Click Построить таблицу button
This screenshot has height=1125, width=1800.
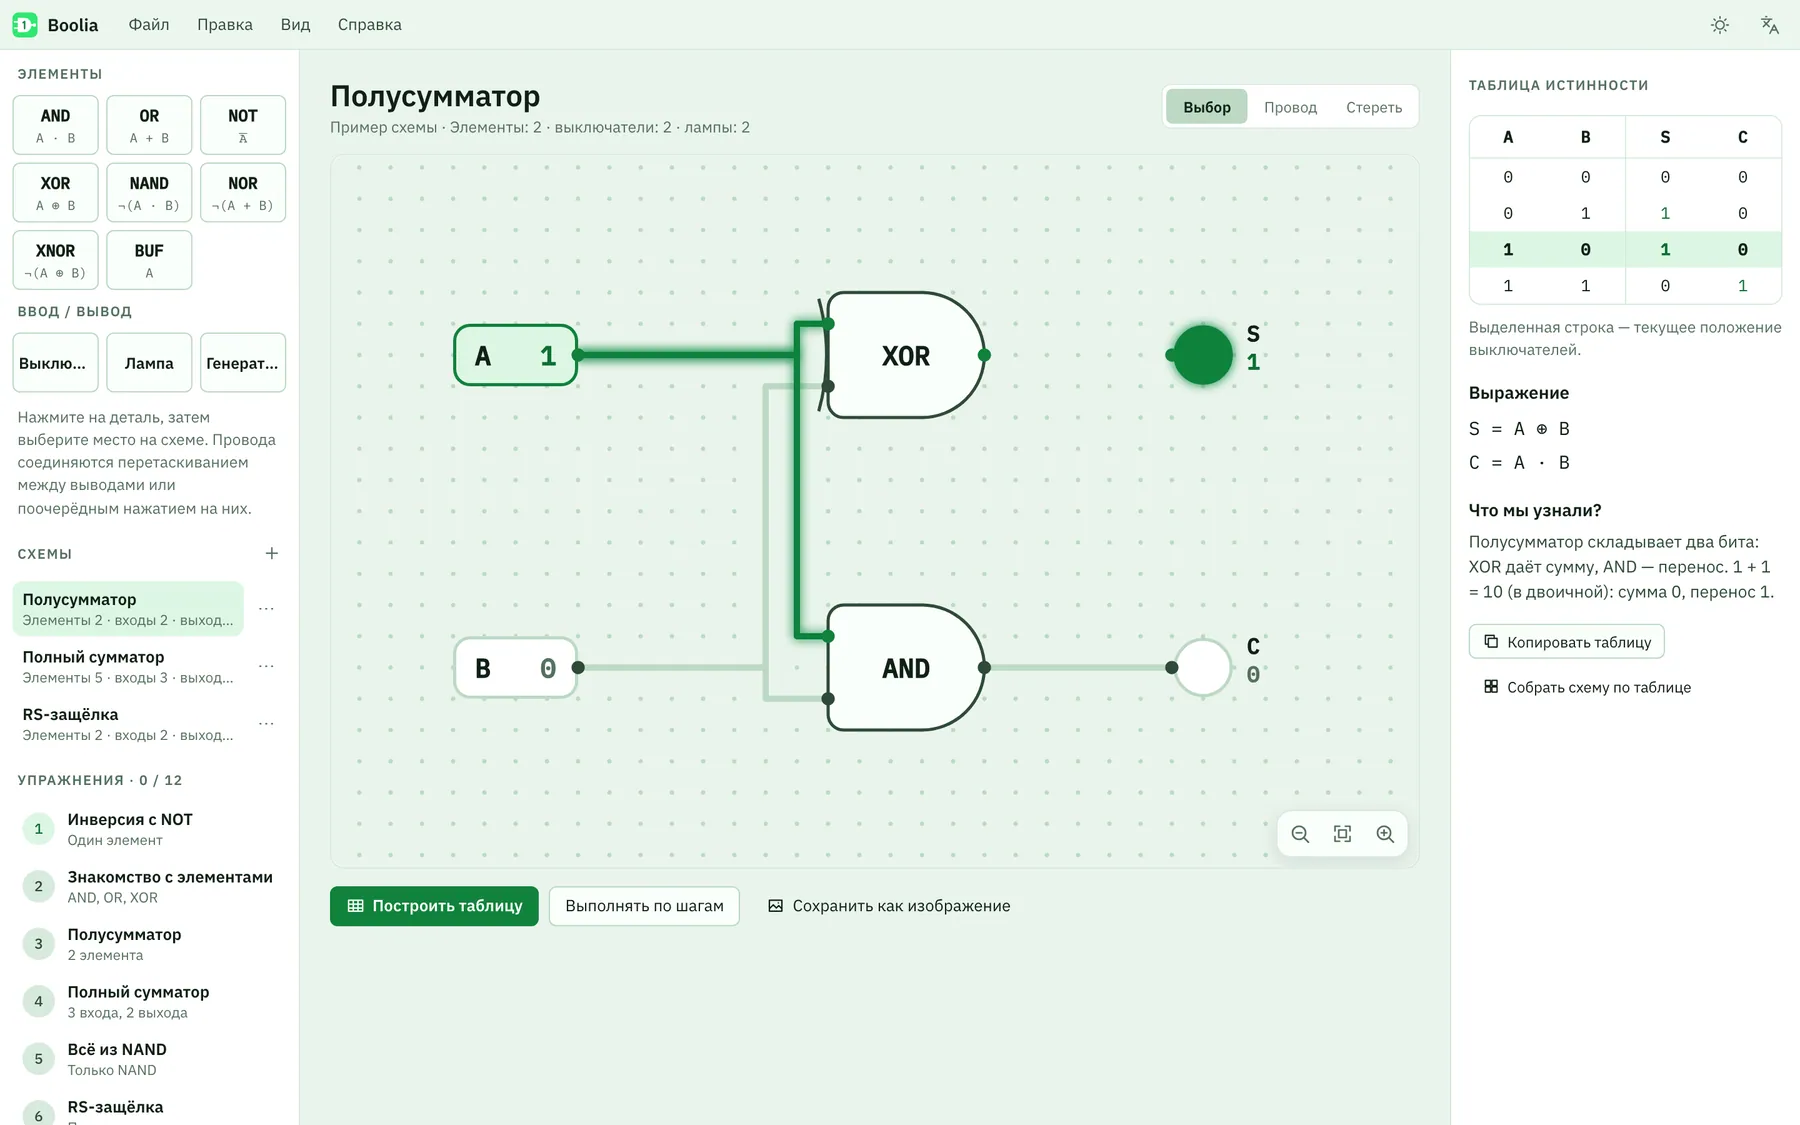click(434, 906)
